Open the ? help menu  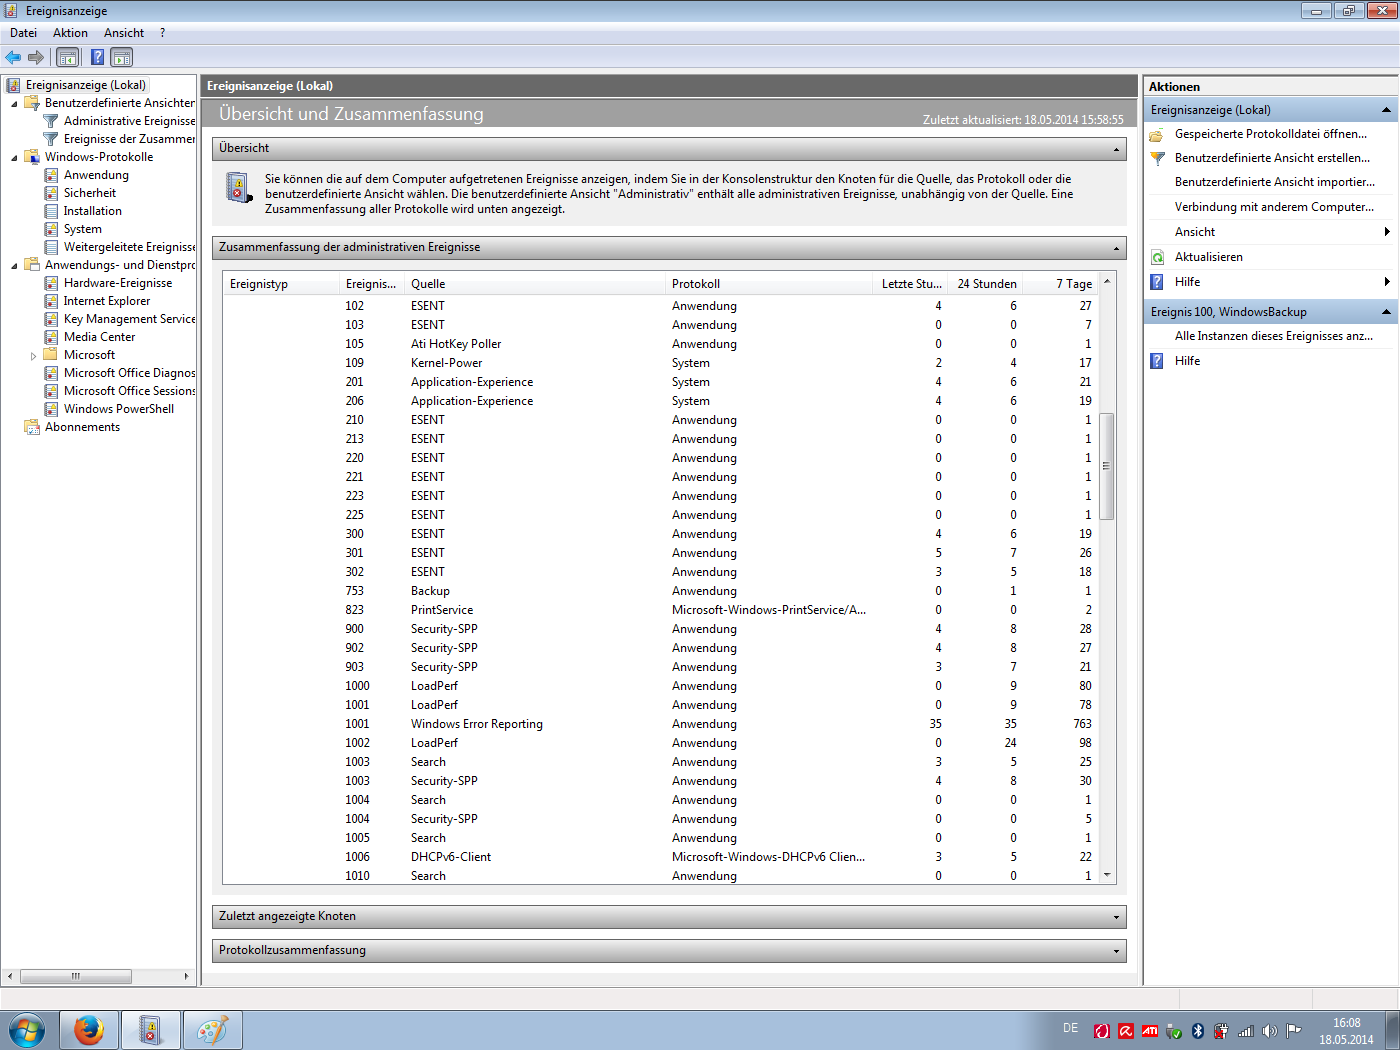pos(162,33)
